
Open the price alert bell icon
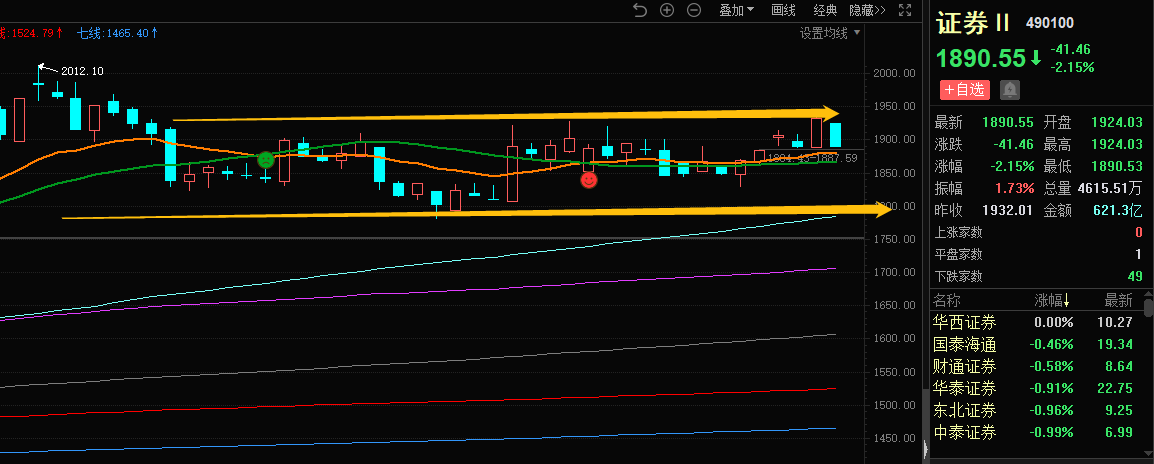(x=1010, y=91)
